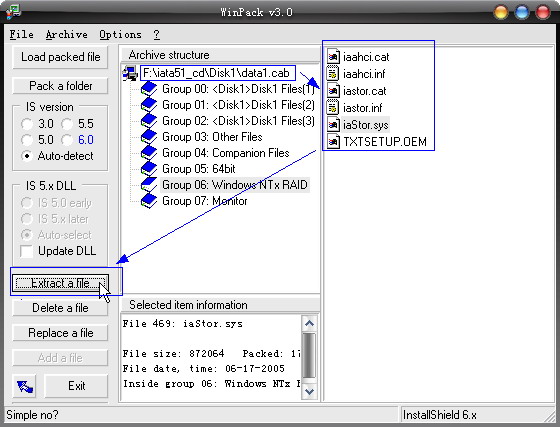Click the book icon for Group 03
This screenshot has height=427, width=560.
149,137
